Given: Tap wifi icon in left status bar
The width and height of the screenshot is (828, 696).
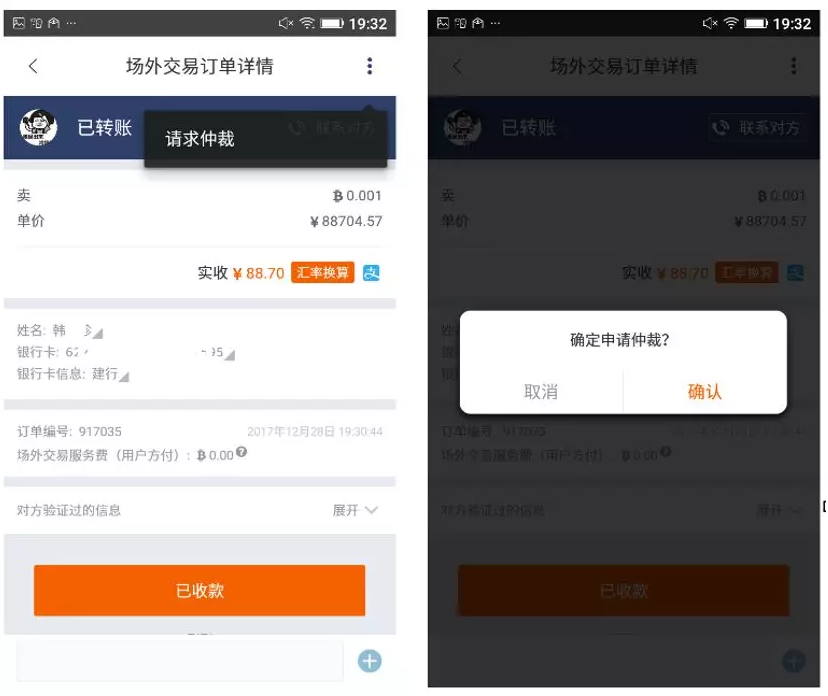Looking at the screenshot, I should tap(307, 23).
